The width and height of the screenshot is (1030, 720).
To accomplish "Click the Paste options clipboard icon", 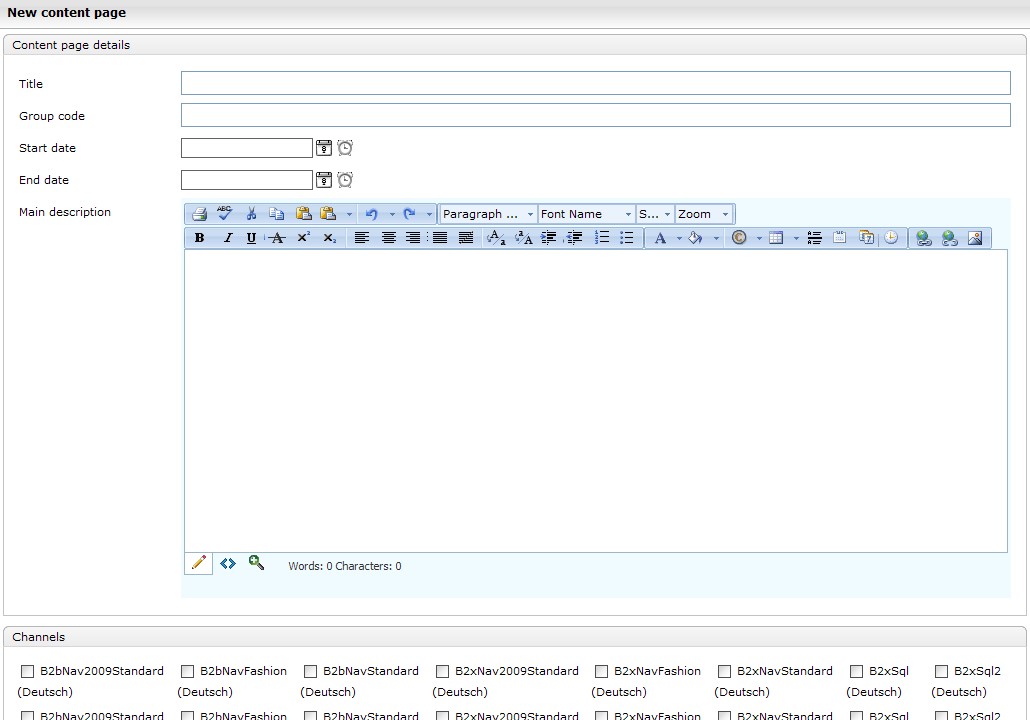I will (328, 214).
